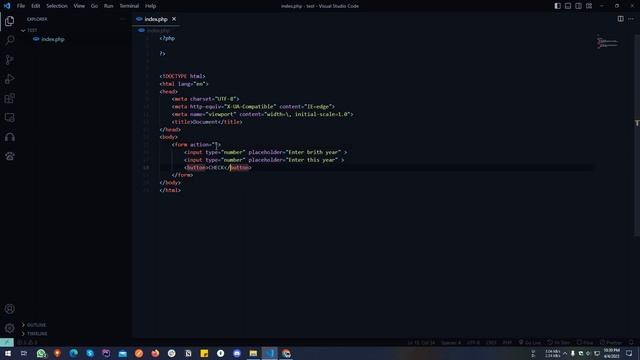This screenshot has height=360, width=640.
Task: Click the index.php breadcrumb label
Action: pos(158,30)
